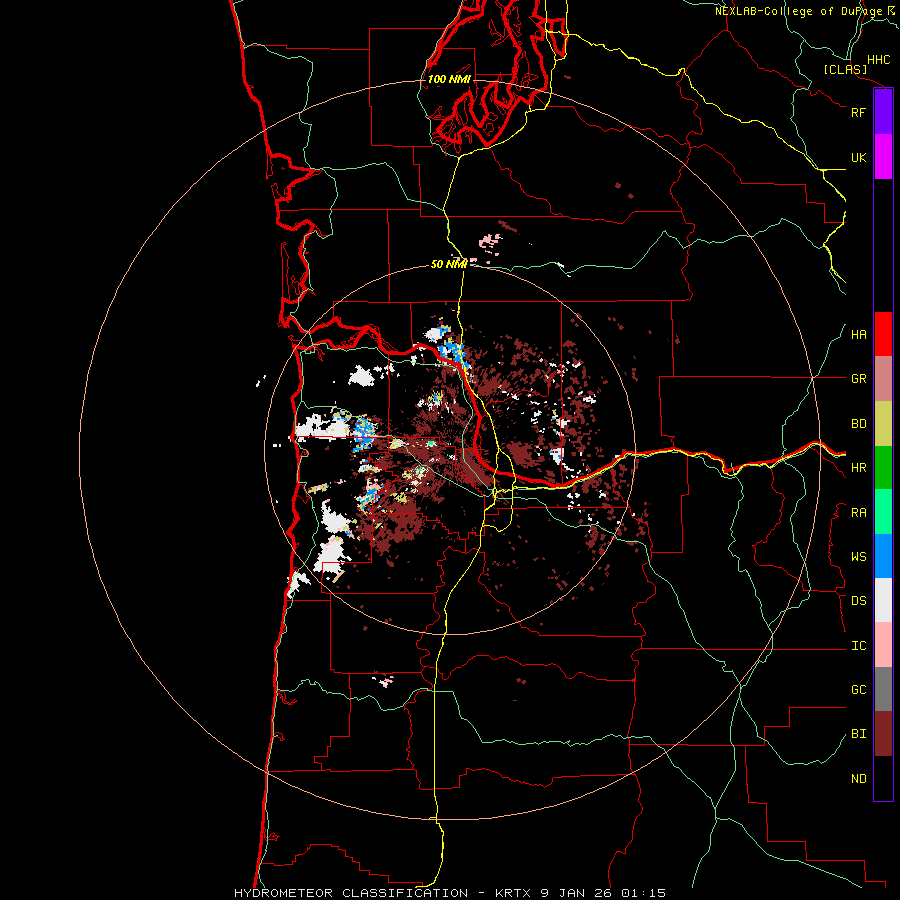The height and width of the screenshot is (900, 900).
Task: Click the white DS legend color swatch
Action: [x=883, y=600]
